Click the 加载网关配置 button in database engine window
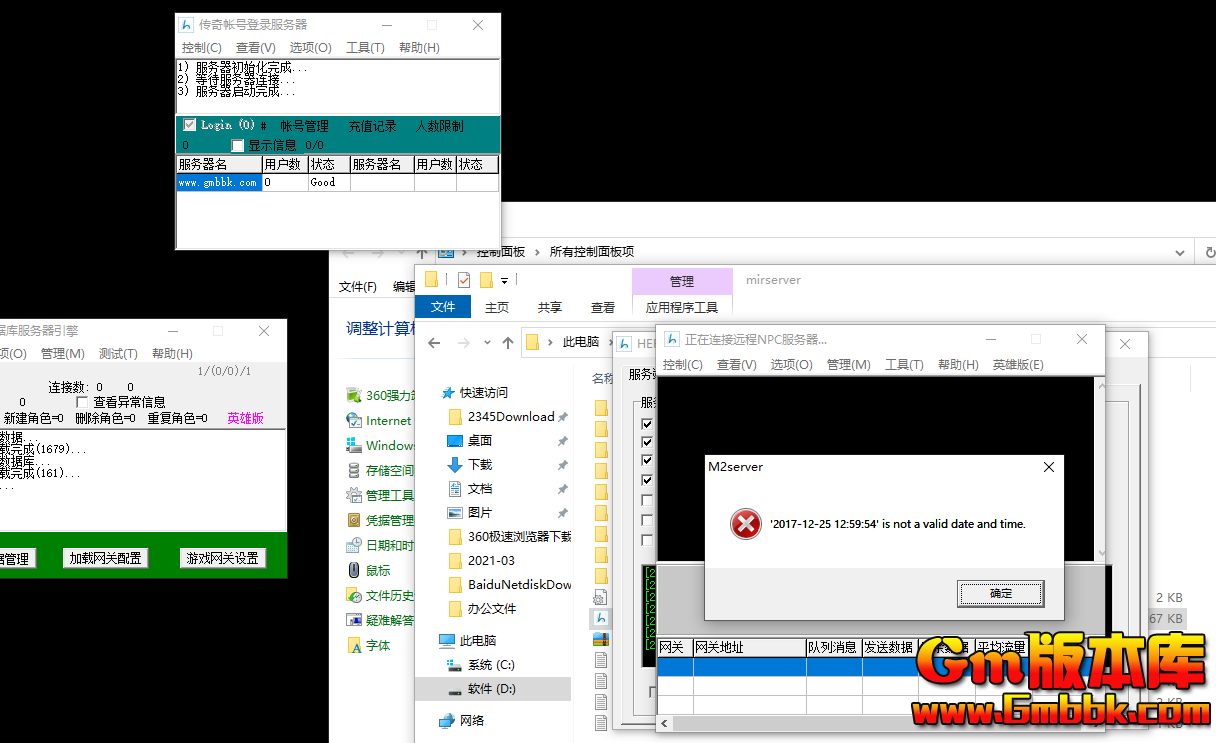Image resolution: width=1216 pixels, height=743 pixels. click(x=105, y=559)
